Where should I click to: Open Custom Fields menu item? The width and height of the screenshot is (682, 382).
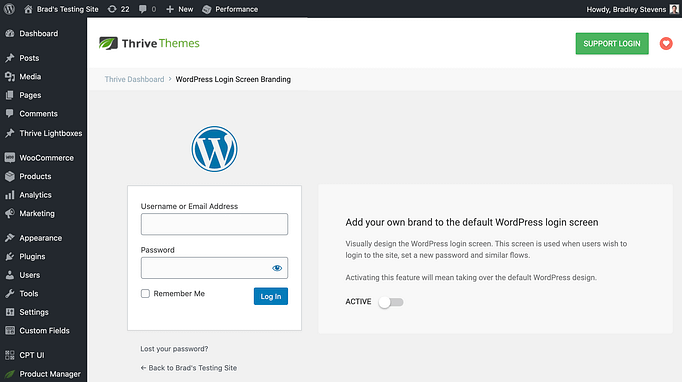(43, 331)
